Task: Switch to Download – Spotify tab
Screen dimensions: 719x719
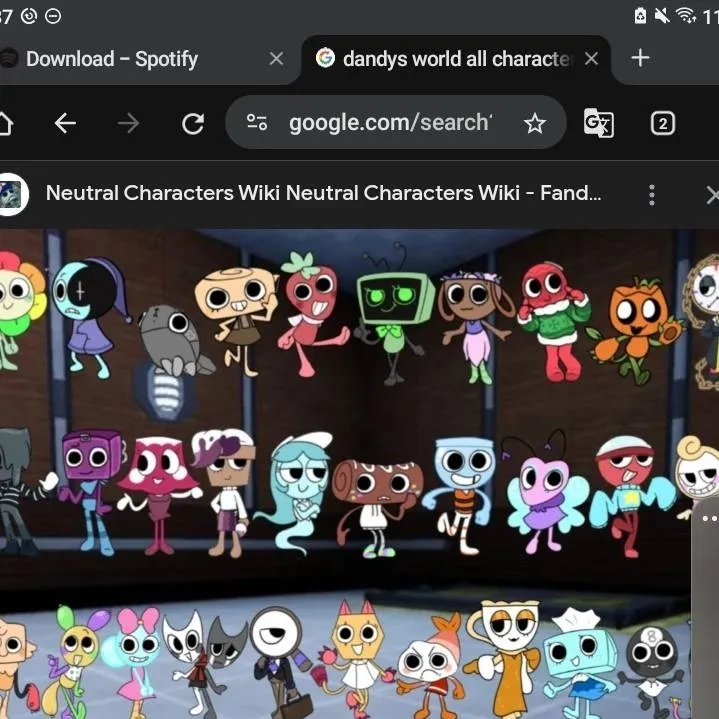Action: 112,59
